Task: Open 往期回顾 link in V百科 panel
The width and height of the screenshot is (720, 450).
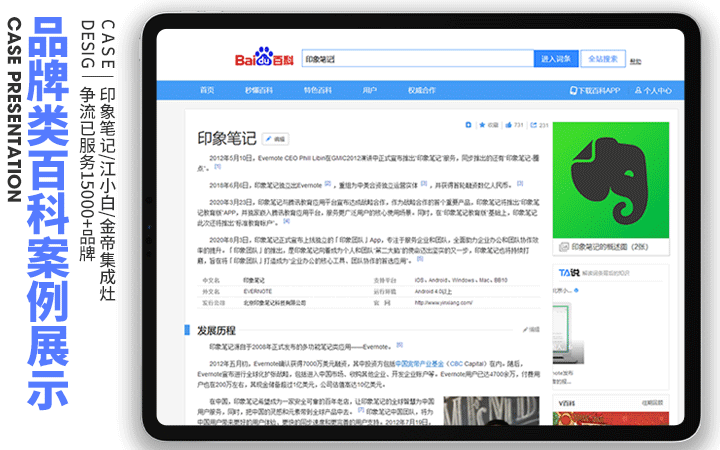Action: pyautogui.click(x=652, y=403)
